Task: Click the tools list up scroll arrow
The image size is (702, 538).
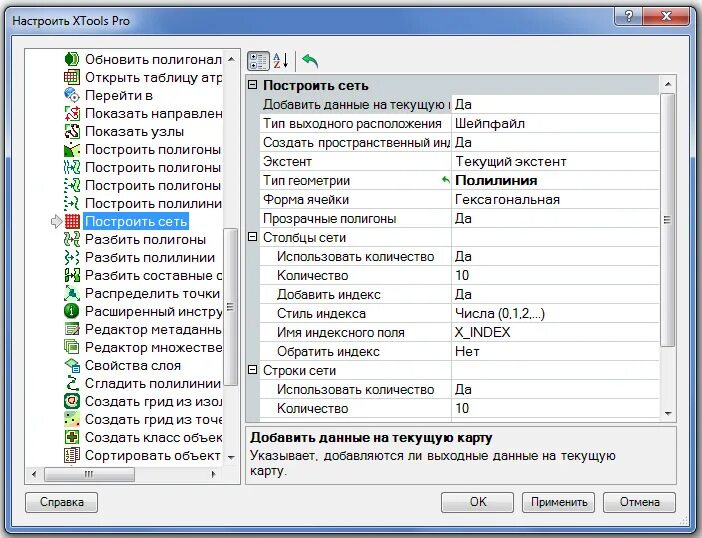Action: (x=231, y=59)
